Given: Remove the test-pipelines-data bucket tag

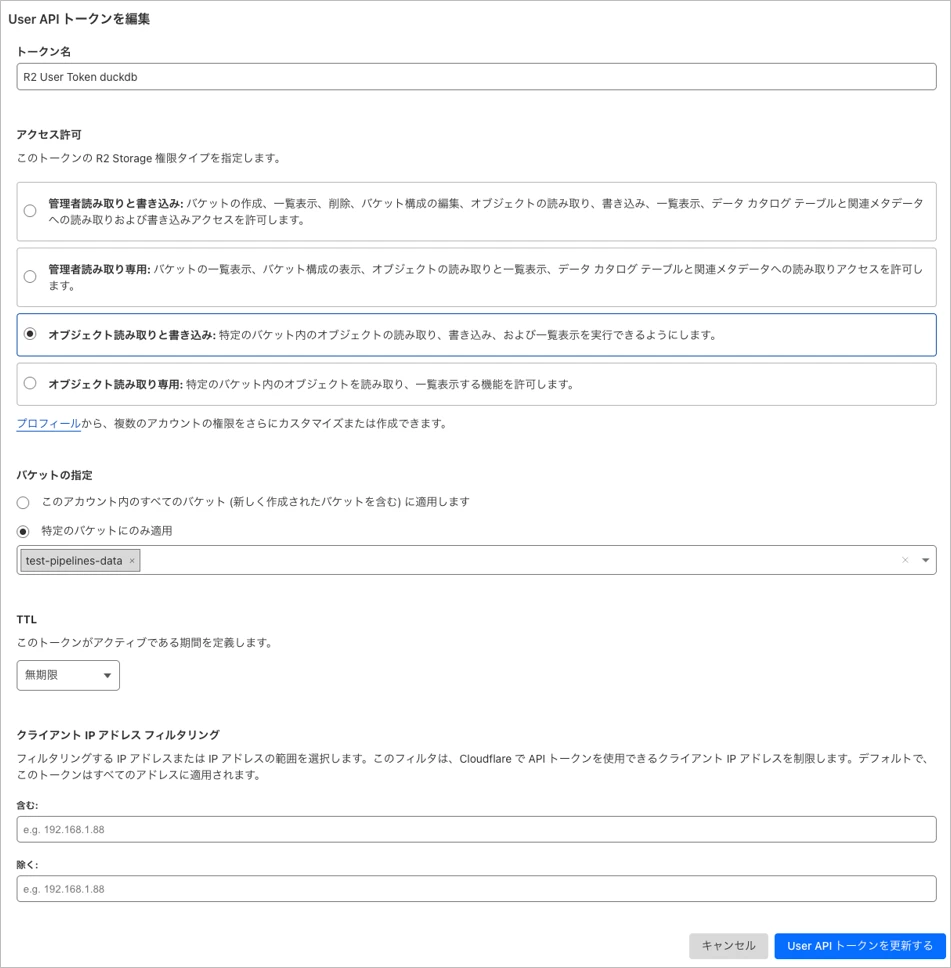Looking at the screenshot, I should coord(132,561).
